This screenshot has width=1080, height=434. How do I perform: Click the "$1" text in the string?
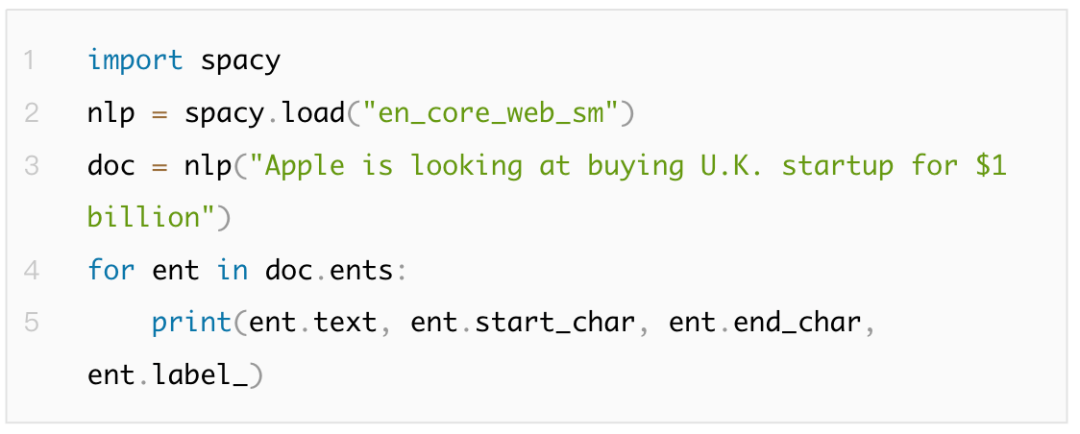coord(991,165)
